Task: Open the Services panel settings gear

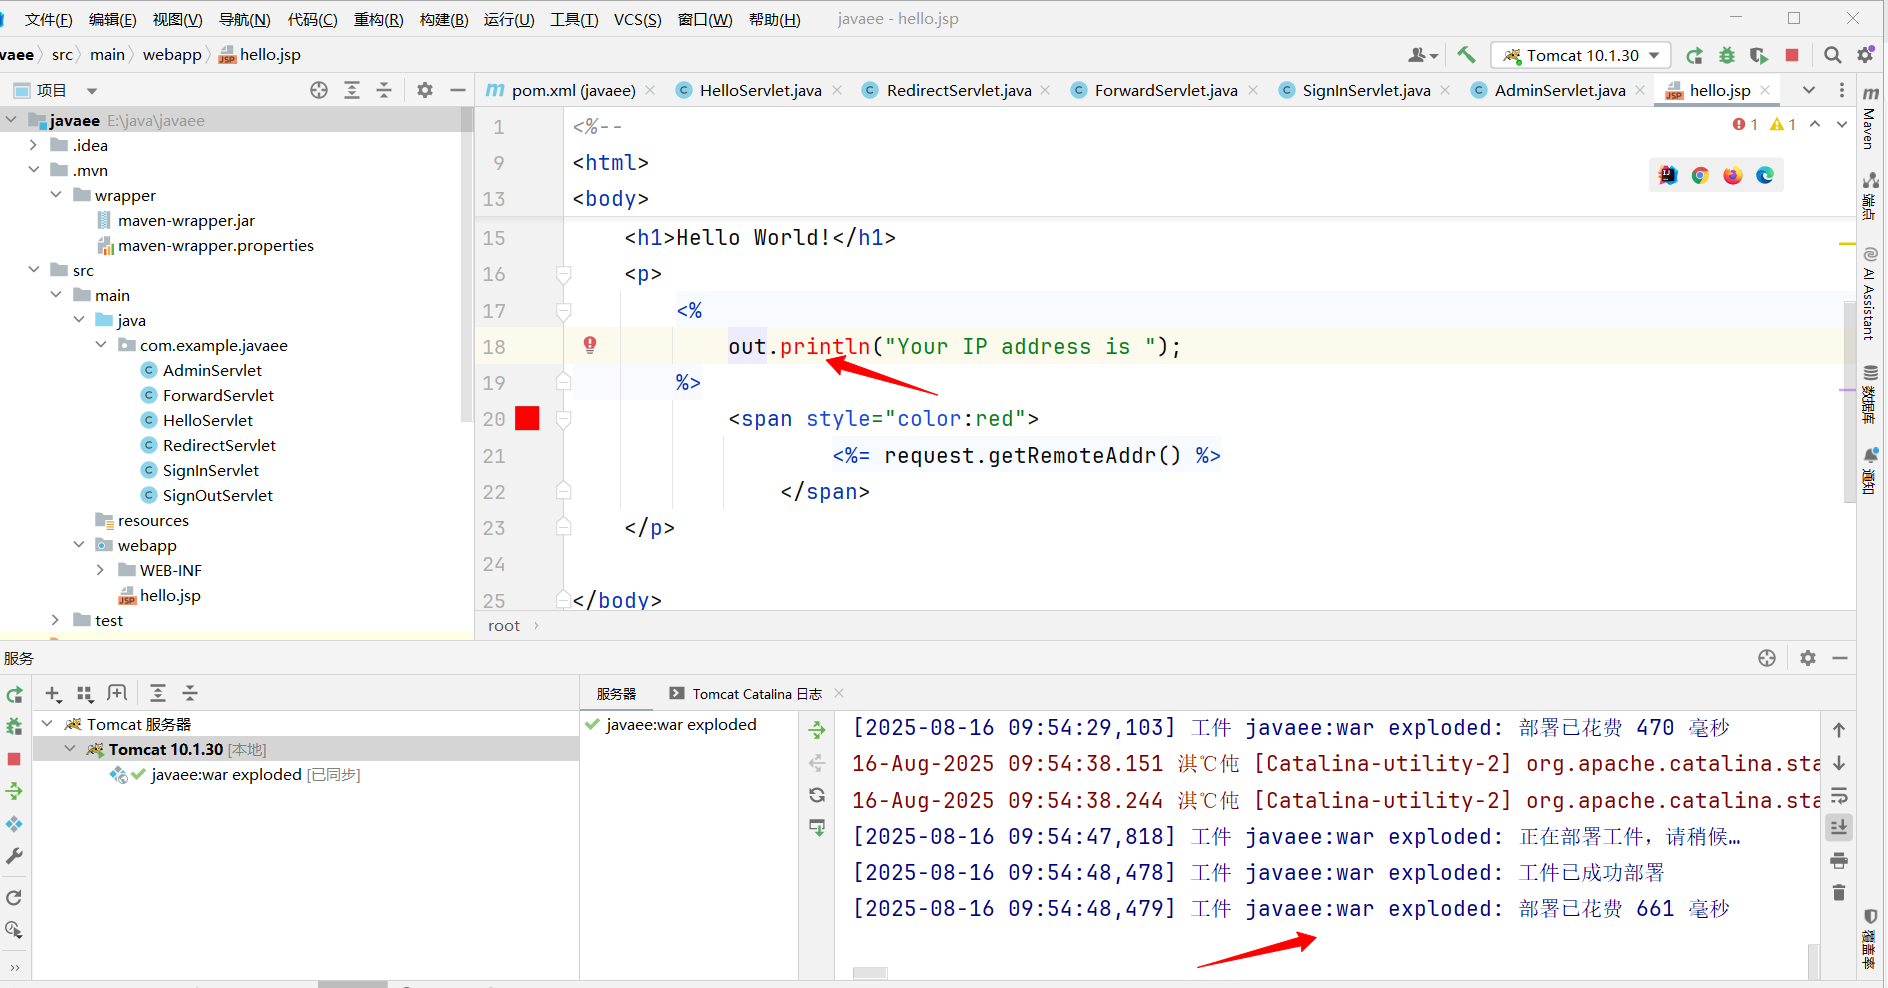Action: tap(1808, 658)
